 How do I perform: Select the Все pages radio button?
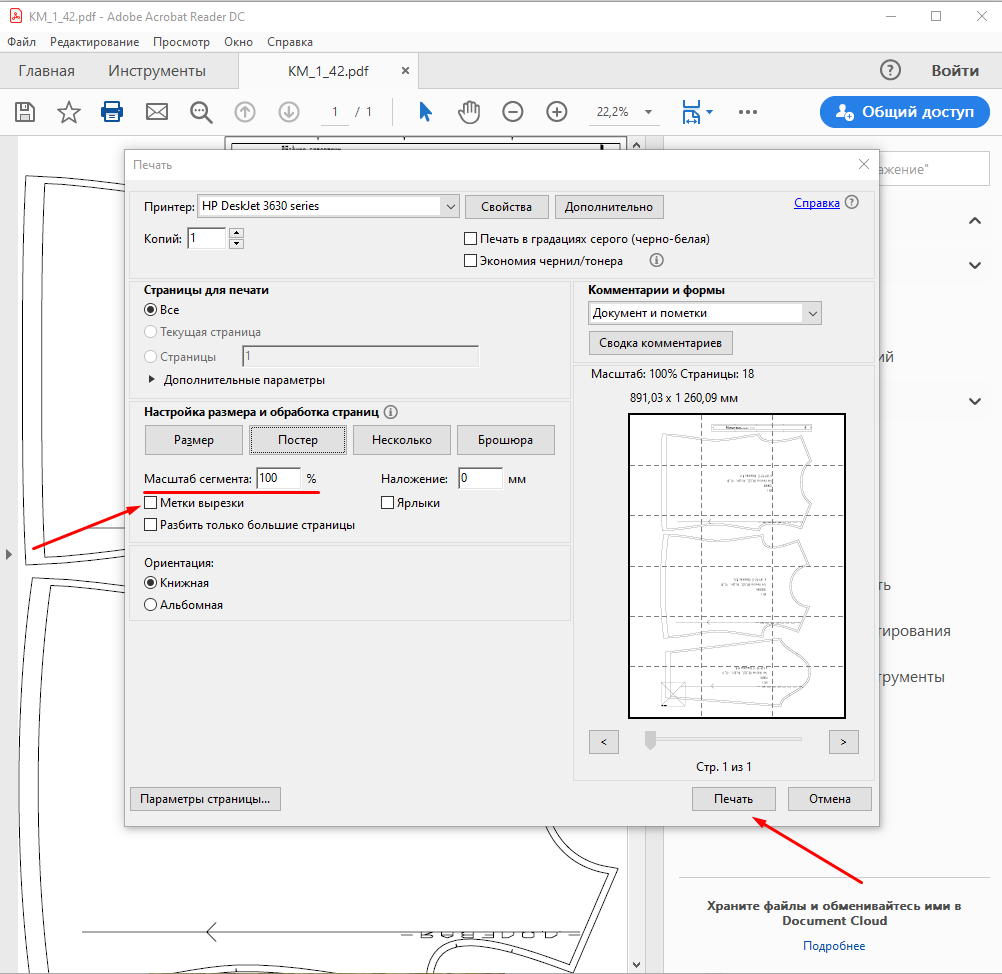tap(151, 310)
